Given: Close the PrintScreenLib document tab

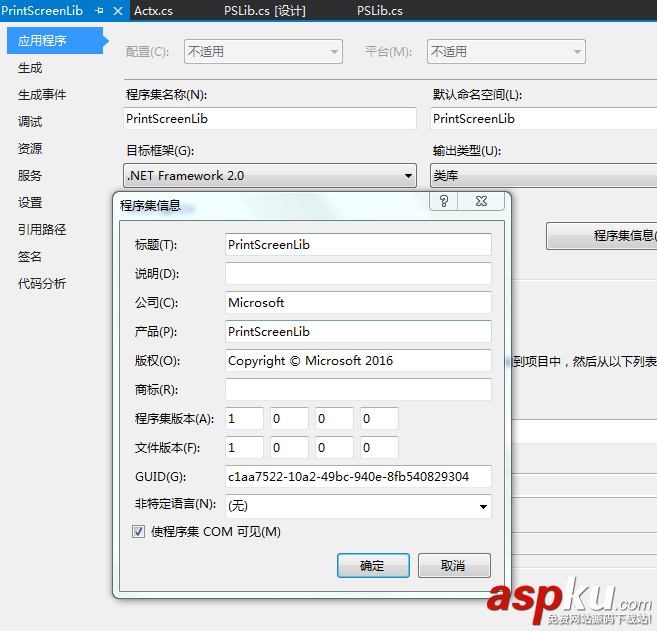Looking at the screenshot, I should (118, 11).
